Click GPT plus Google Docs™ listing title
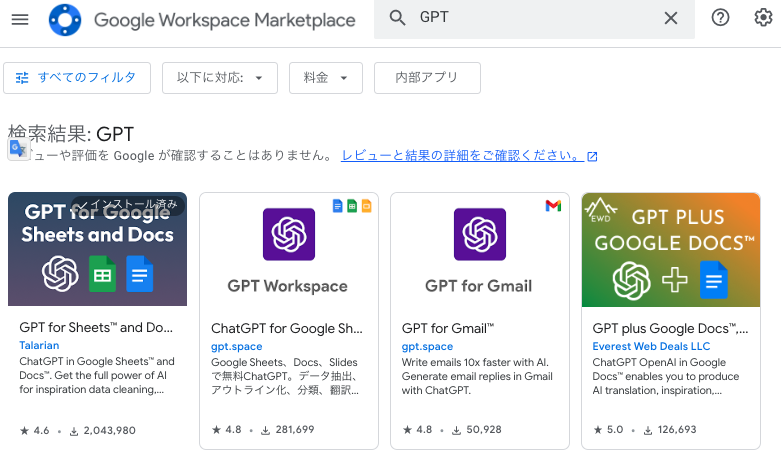The width and height of the screenshot is (781, 455). [670, 328]
